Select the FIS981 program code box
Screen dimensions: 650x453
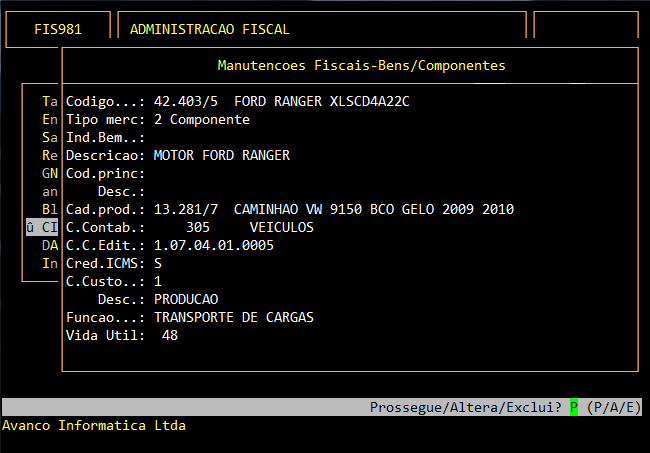(58, 30)
